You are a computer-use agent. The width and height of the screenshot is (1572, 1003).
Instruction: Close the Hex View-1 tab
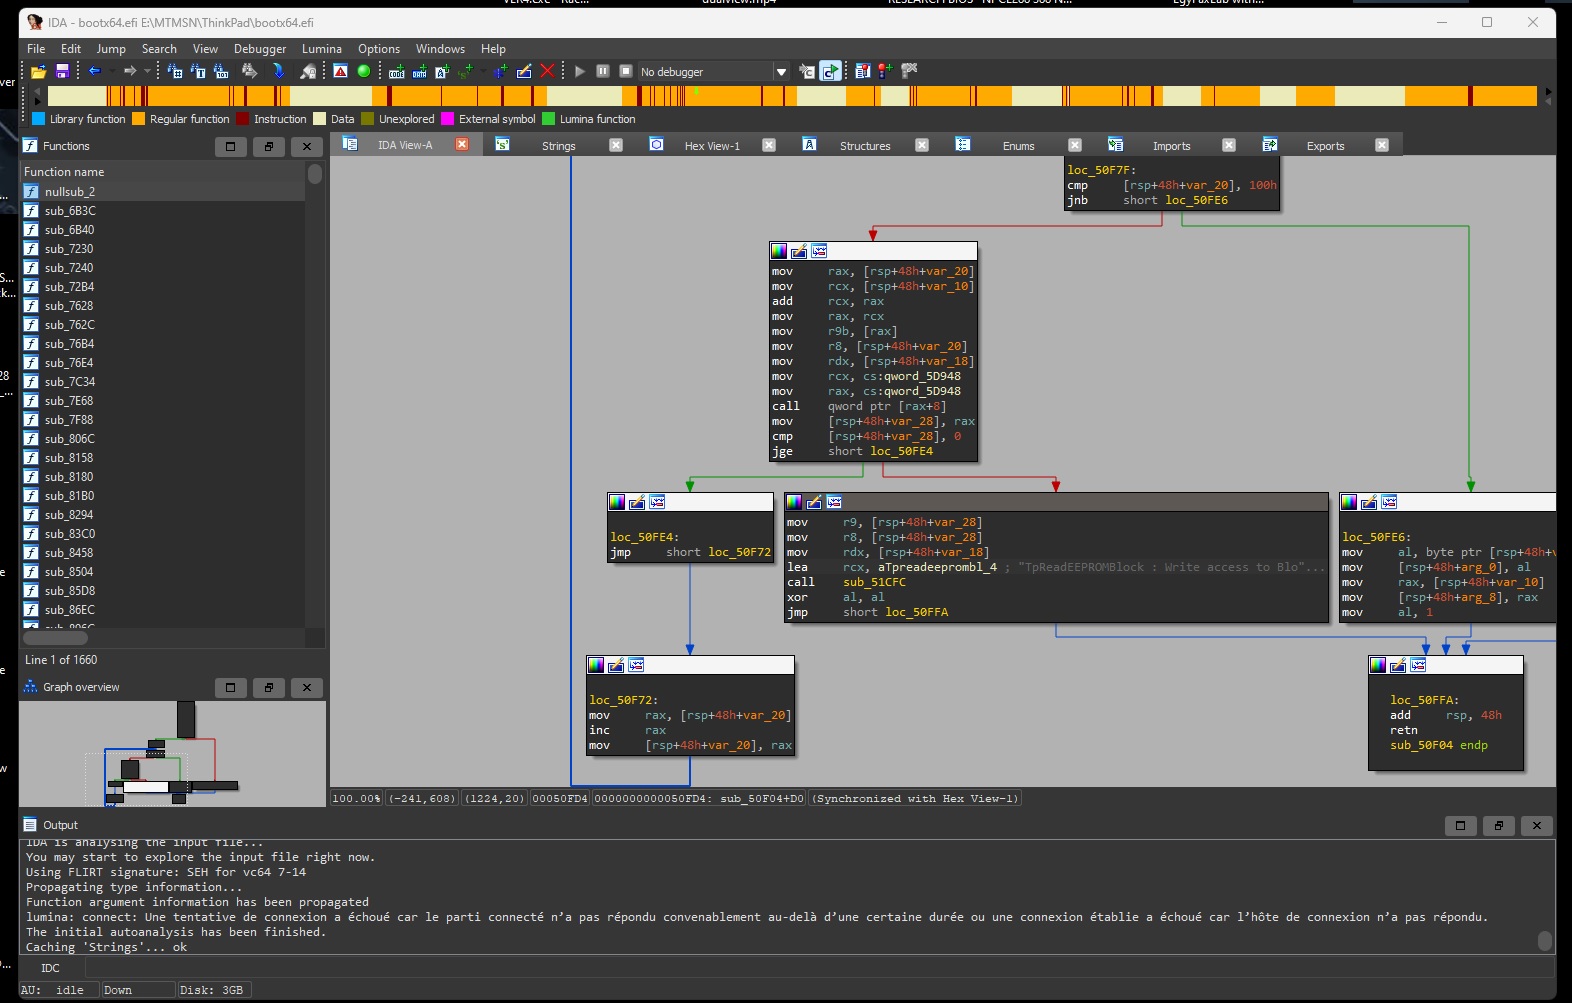pos(769,145)
